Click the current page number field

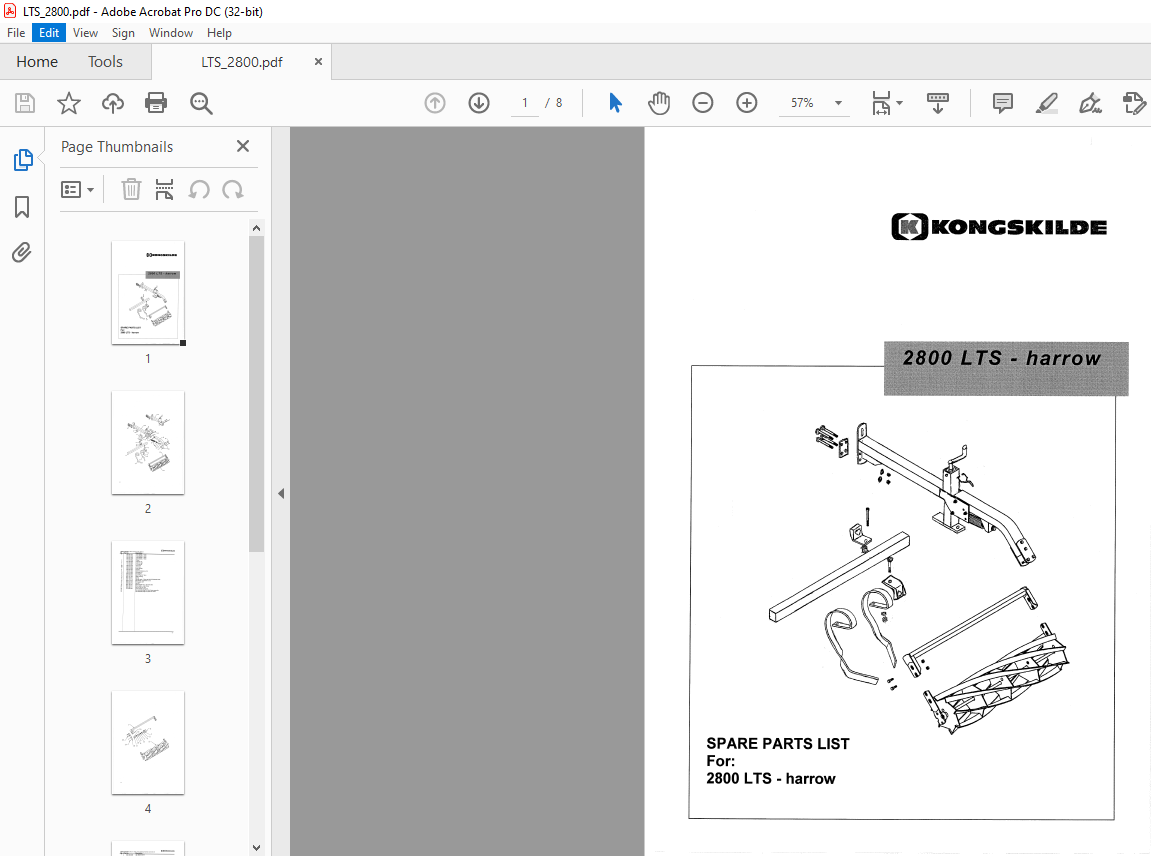pos(525,103)
